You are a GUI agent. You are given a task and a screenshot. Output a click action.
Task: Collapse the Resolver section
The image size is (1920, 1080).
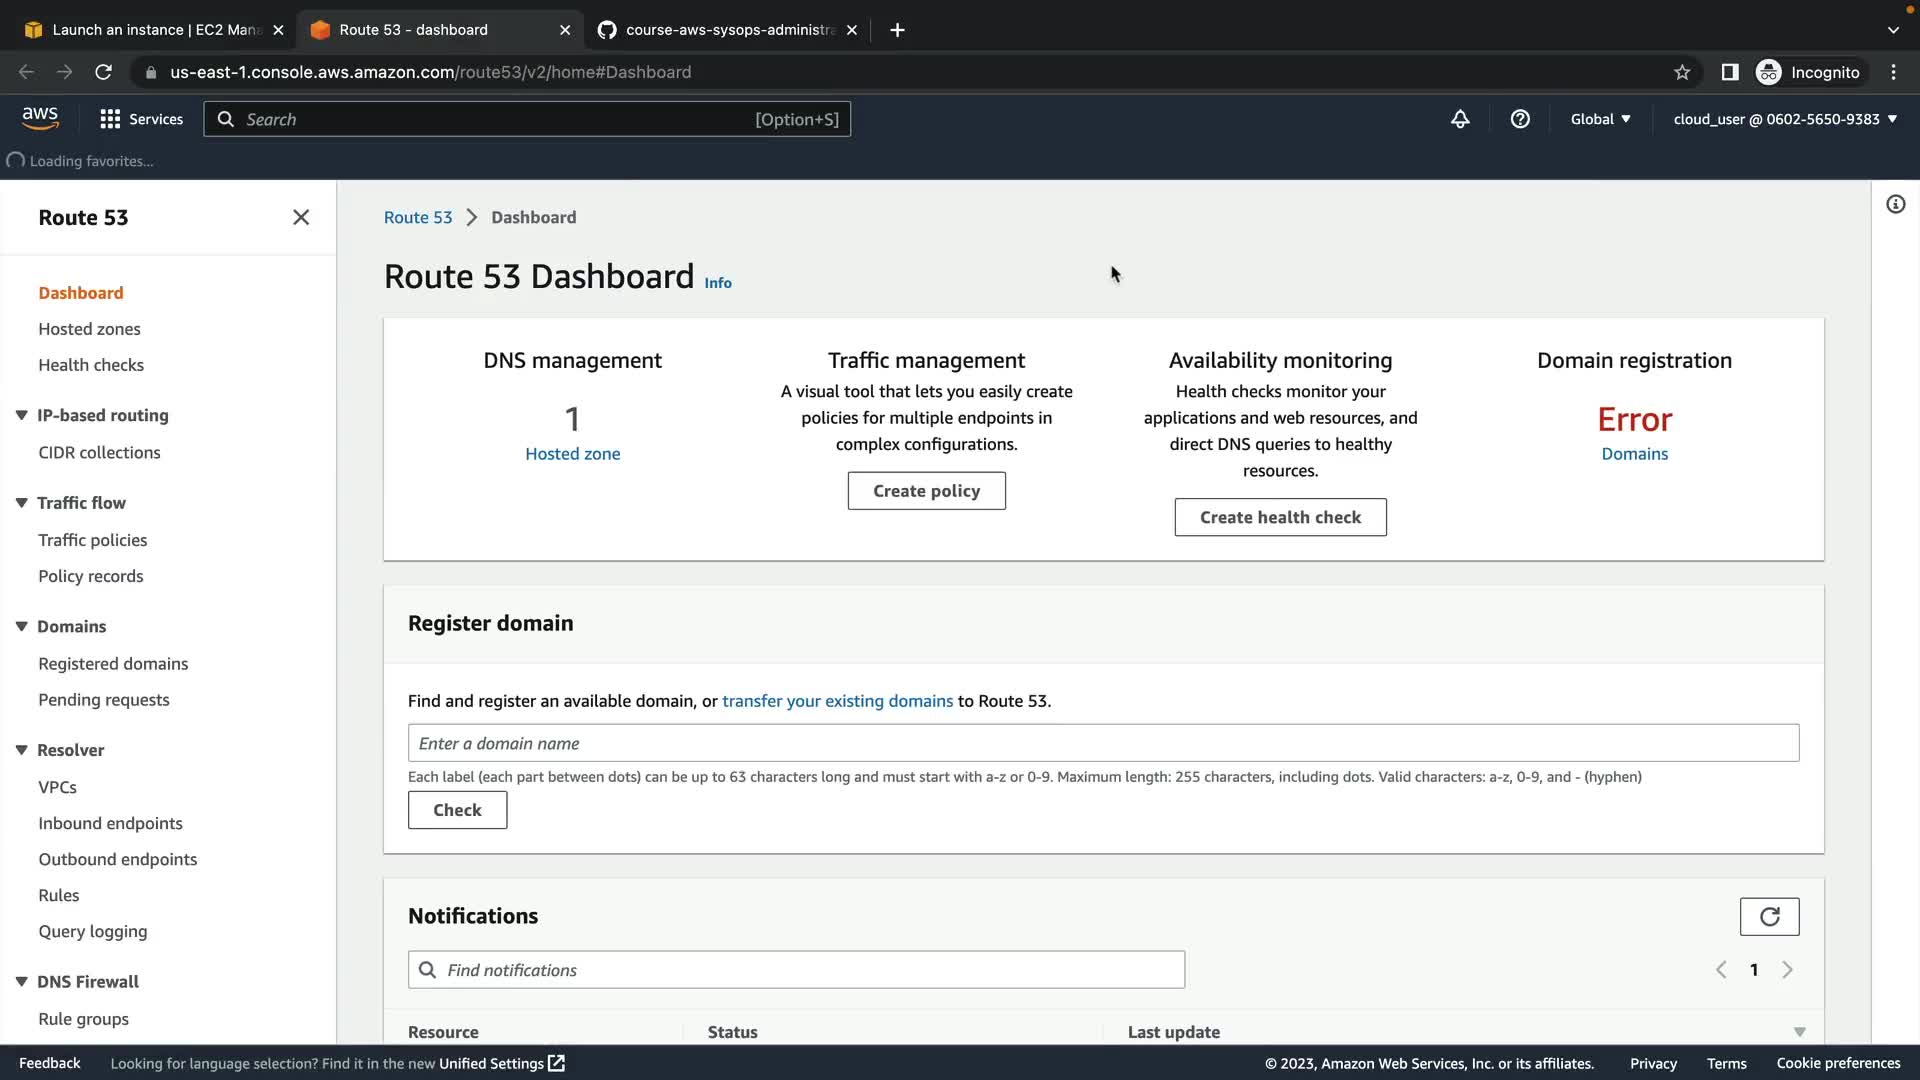pos(22,750)
